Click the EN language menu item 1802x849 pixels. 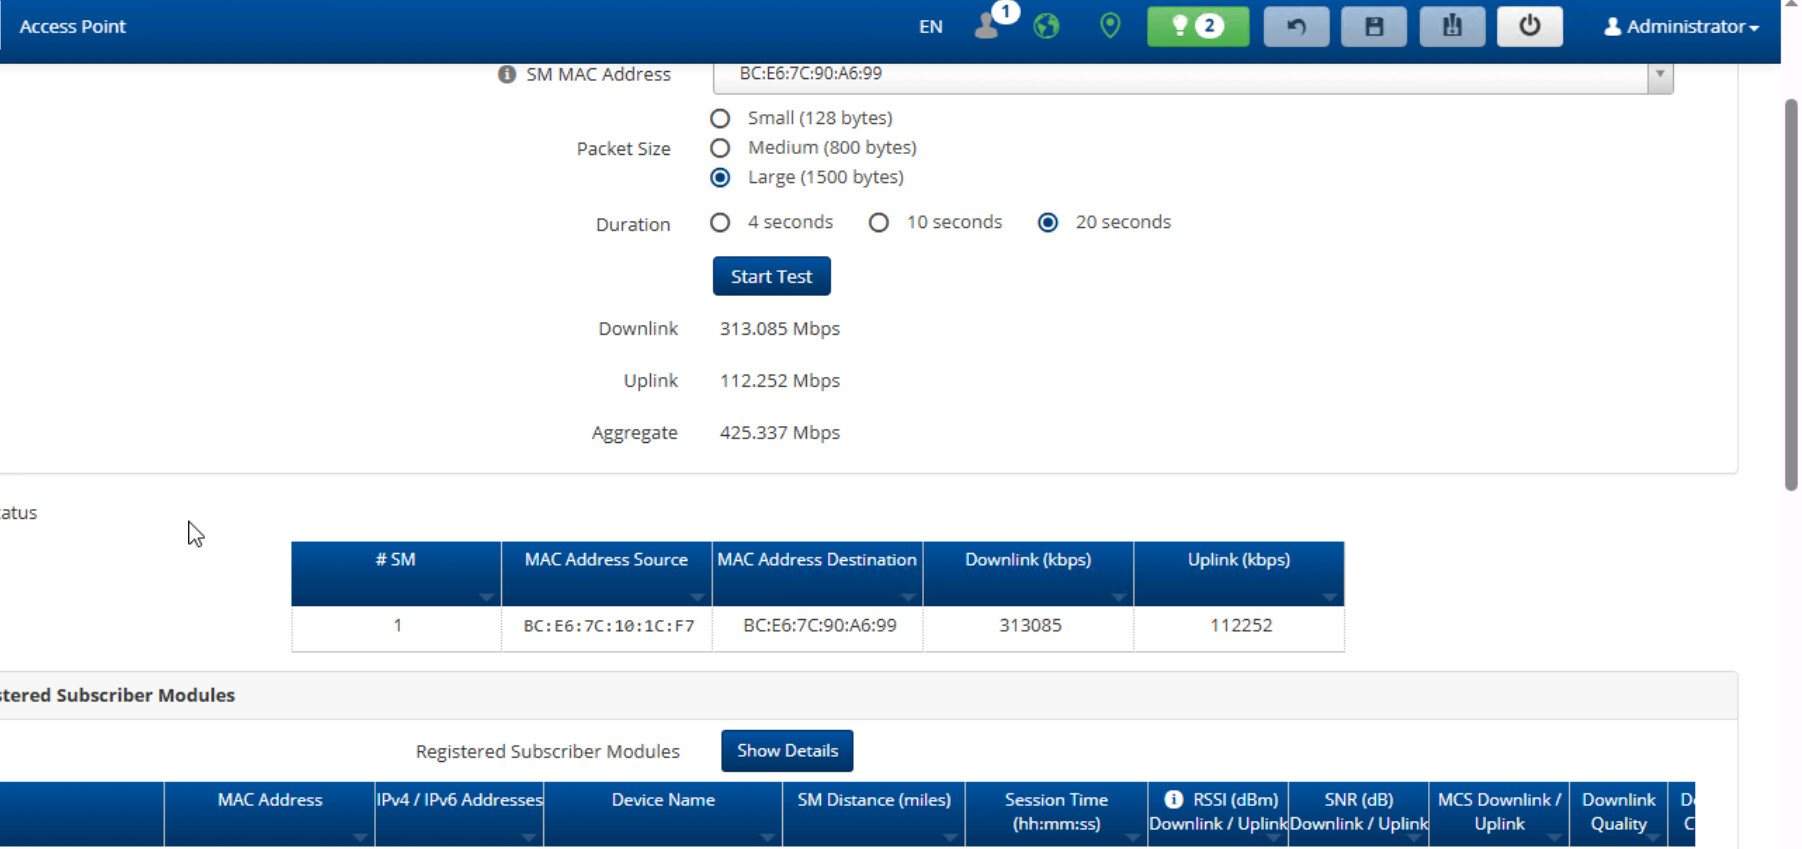[x=930, y=27]
